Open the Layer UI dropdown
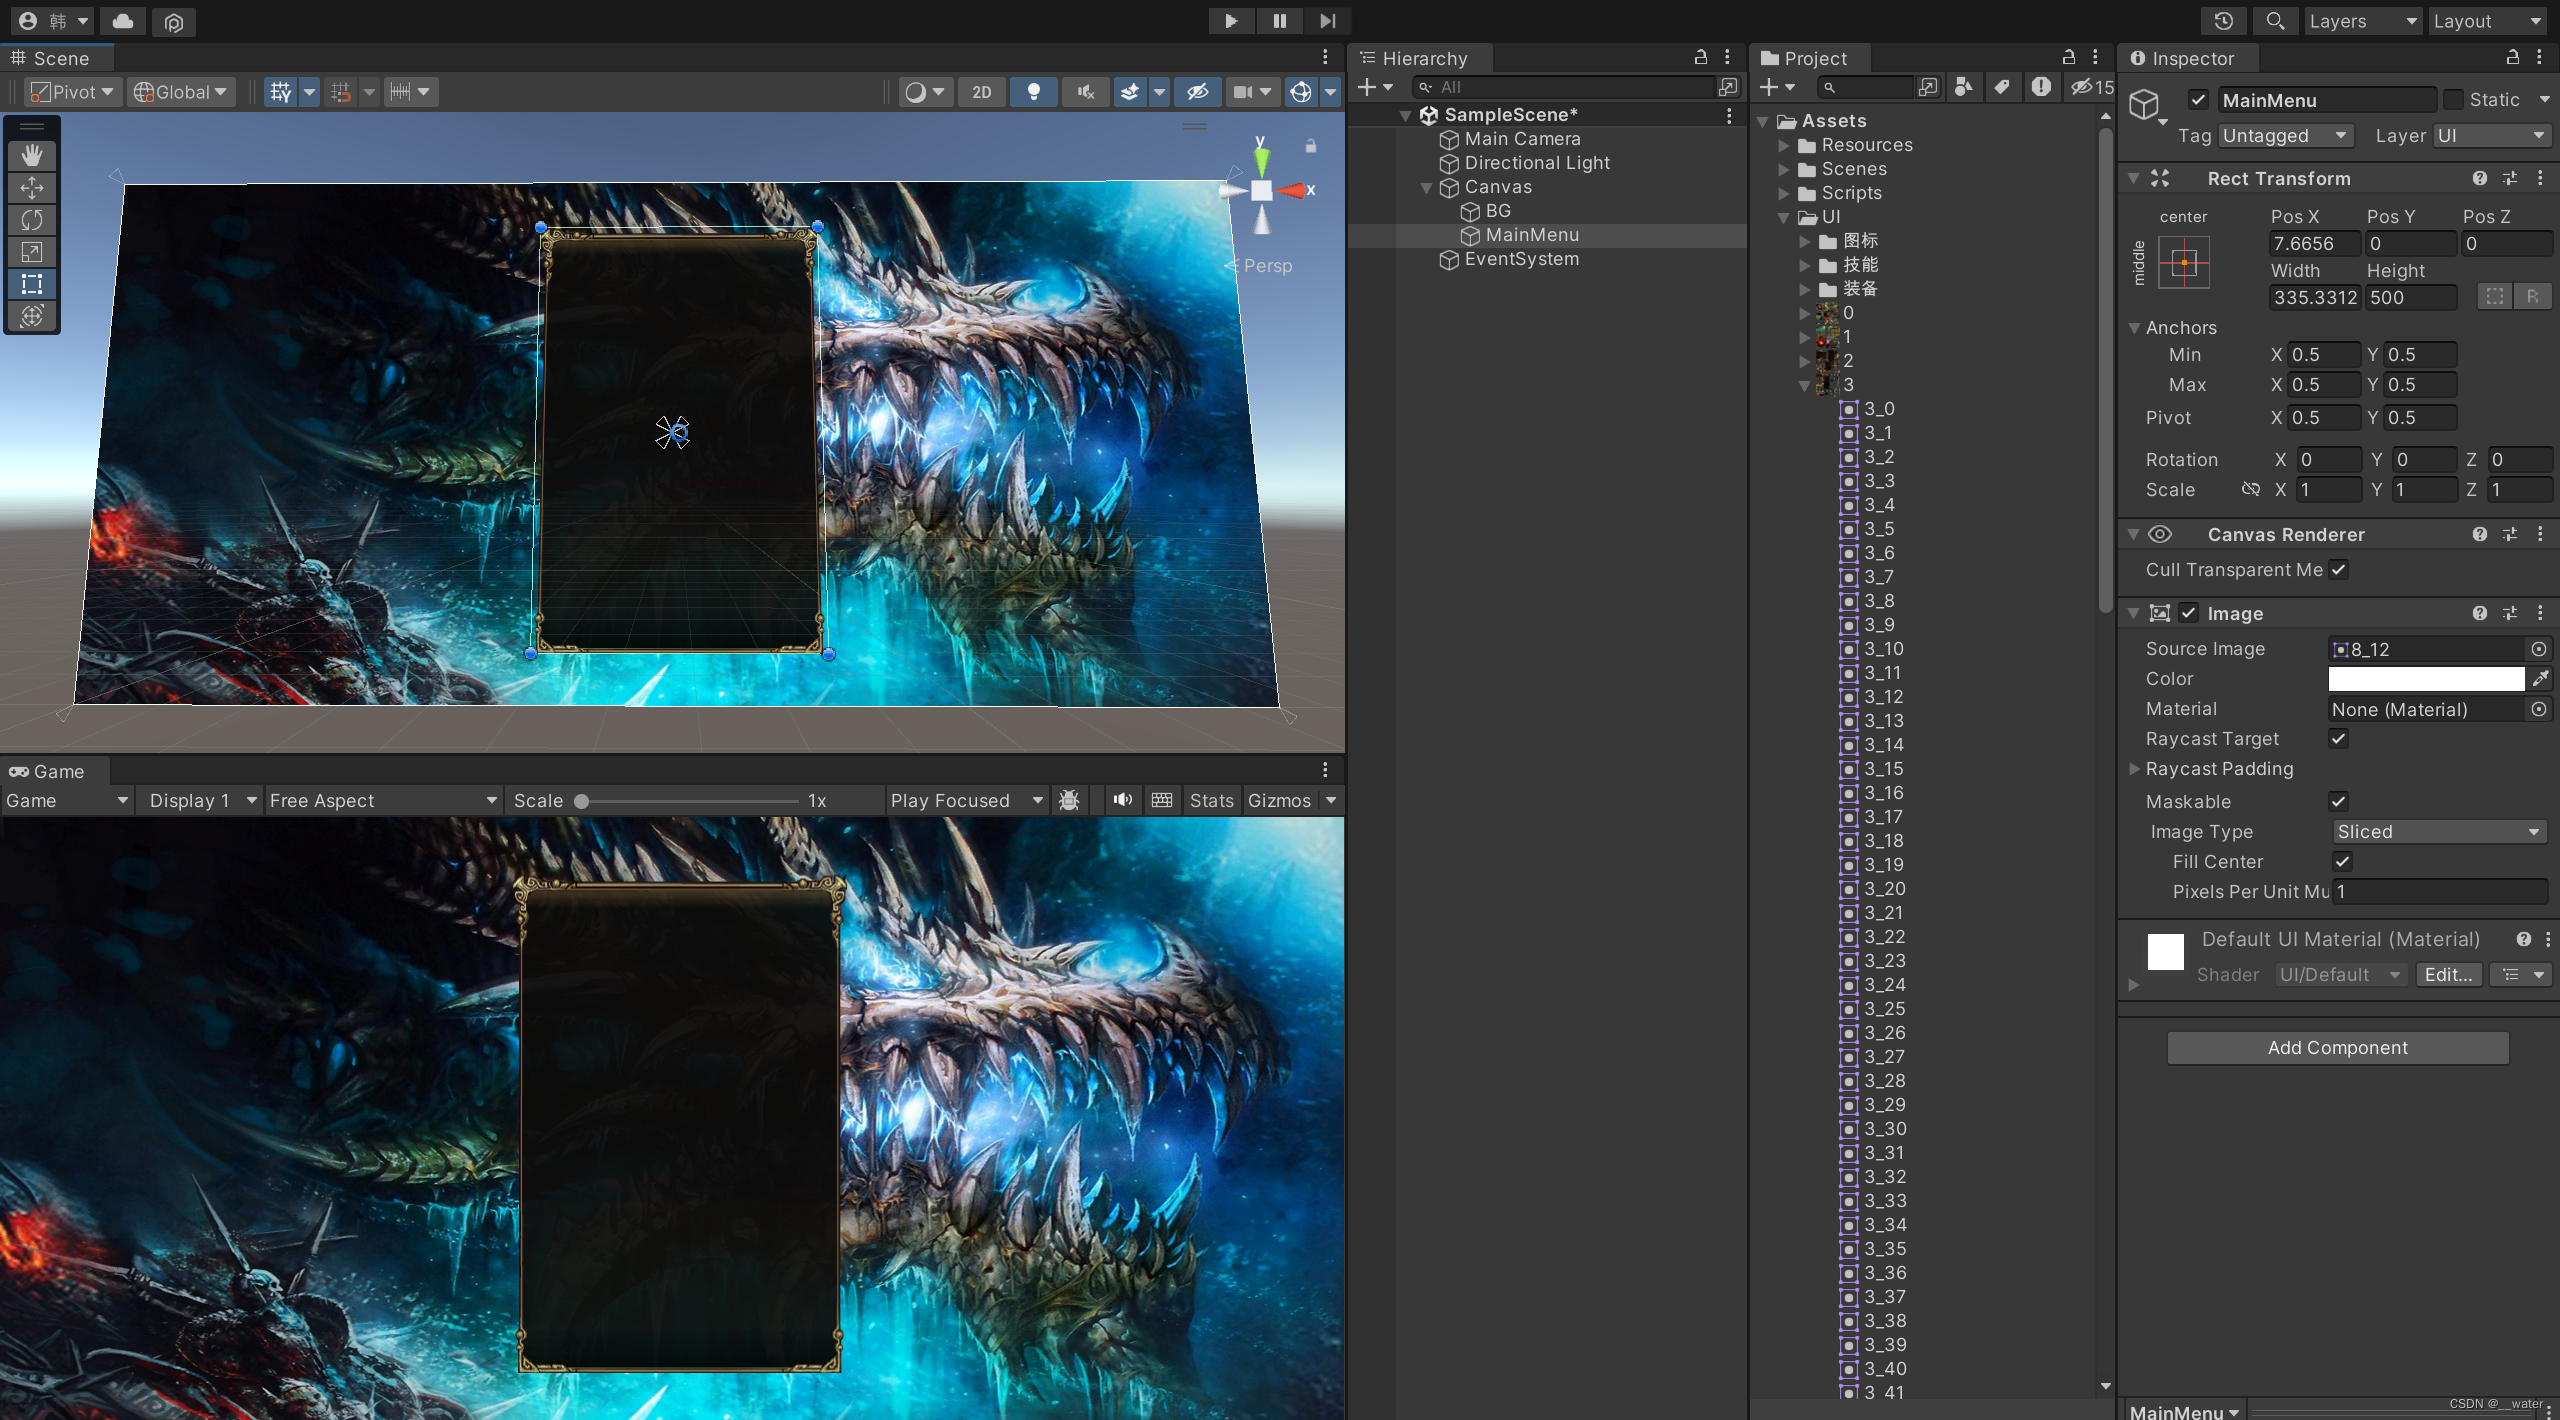 (x=2491, y=135)
